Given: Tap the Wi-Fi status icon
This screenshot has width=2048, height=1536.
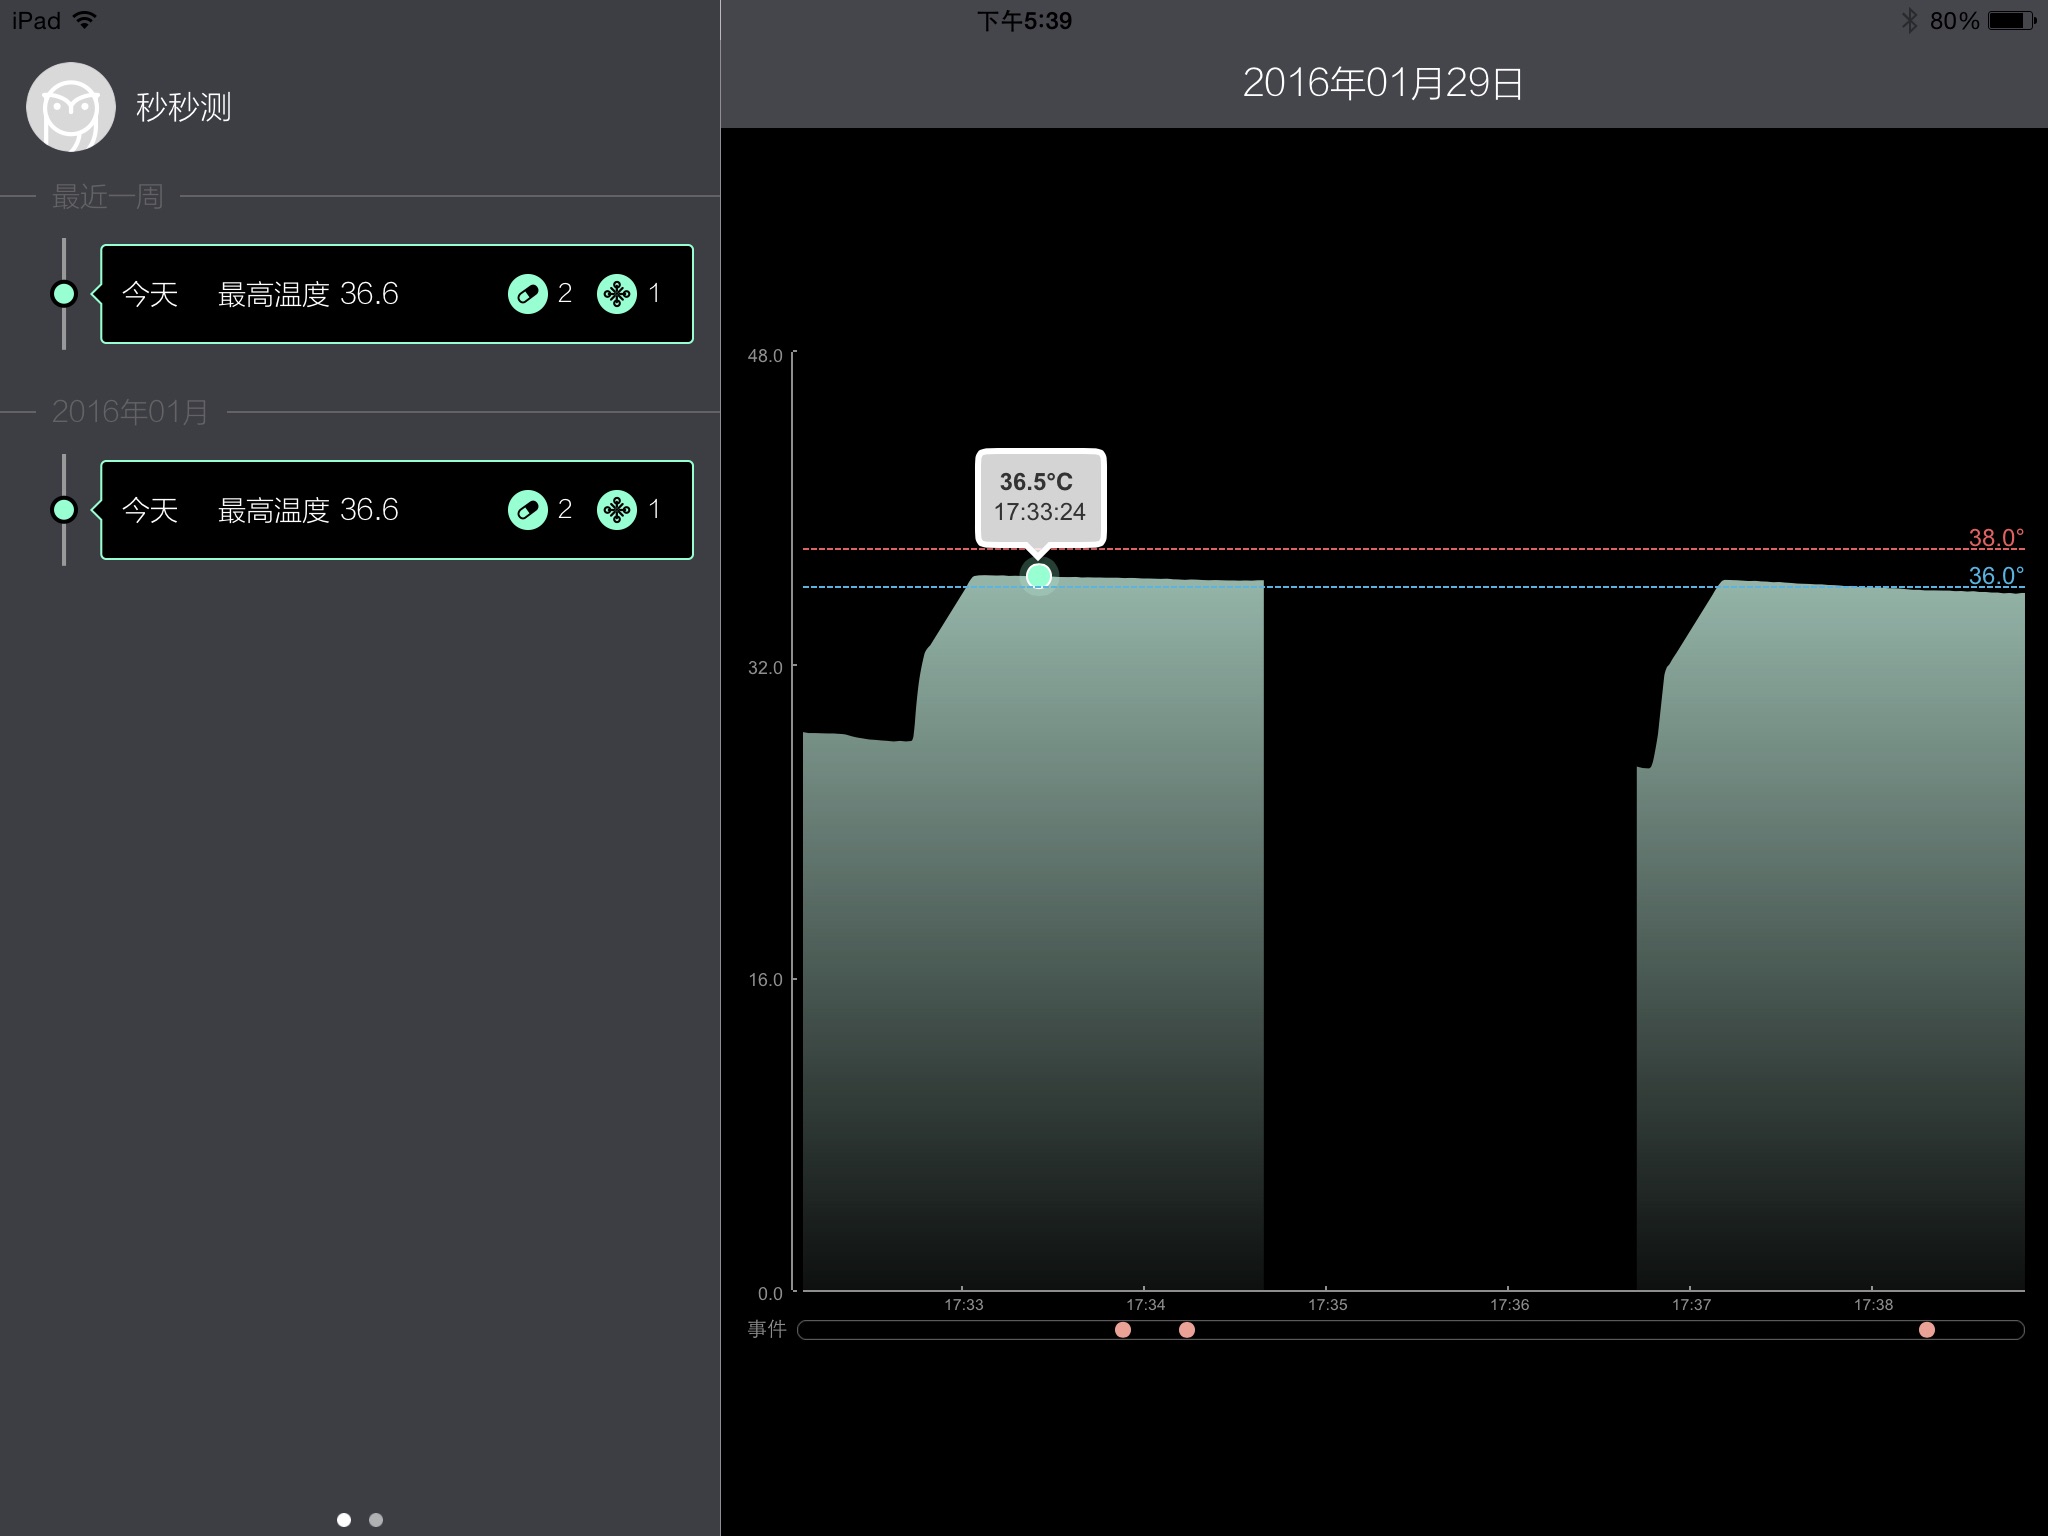Looking at the screenshot, I should [x=86, y=20].
